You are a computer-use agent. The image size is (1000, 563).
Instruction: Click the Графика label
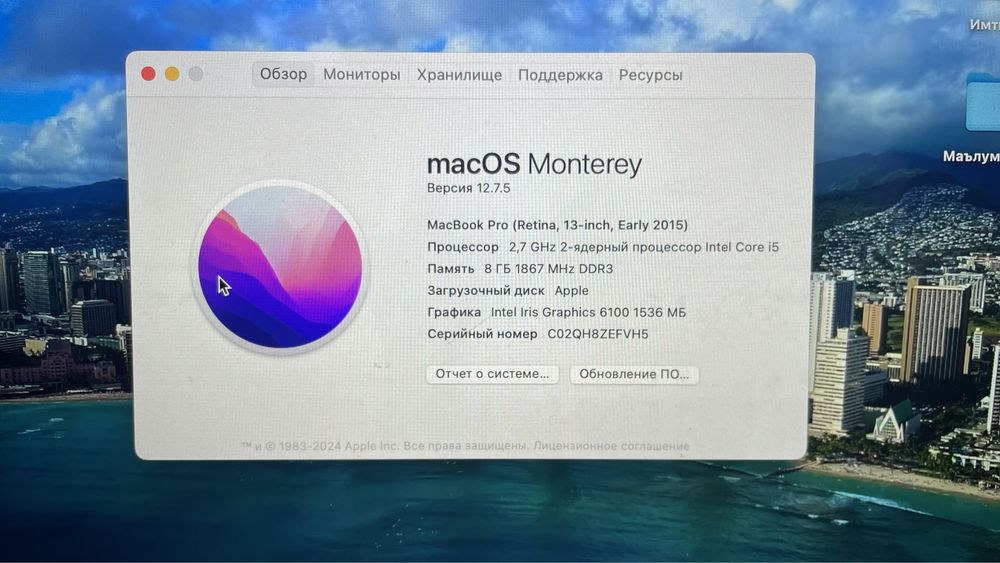click(453, 312)
